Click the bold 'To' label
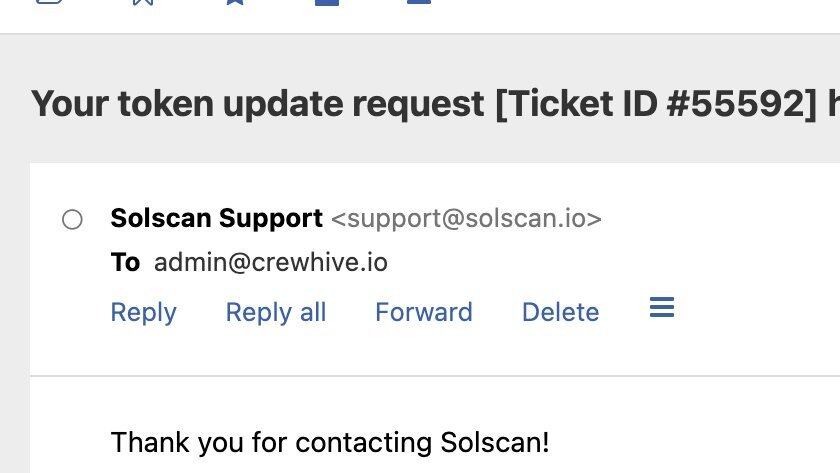This screenshot has width=840, height=473. 125,263
